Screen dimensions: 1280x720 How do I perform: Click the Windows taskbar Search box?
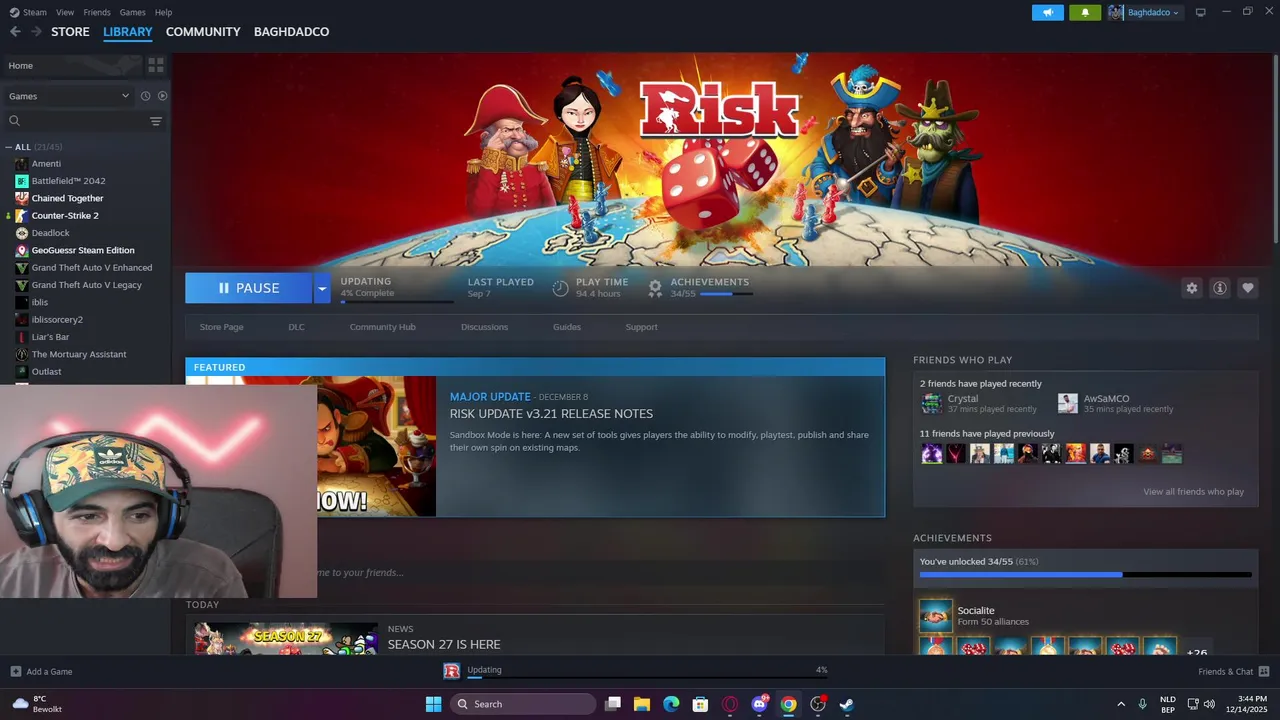click(523, 704)
